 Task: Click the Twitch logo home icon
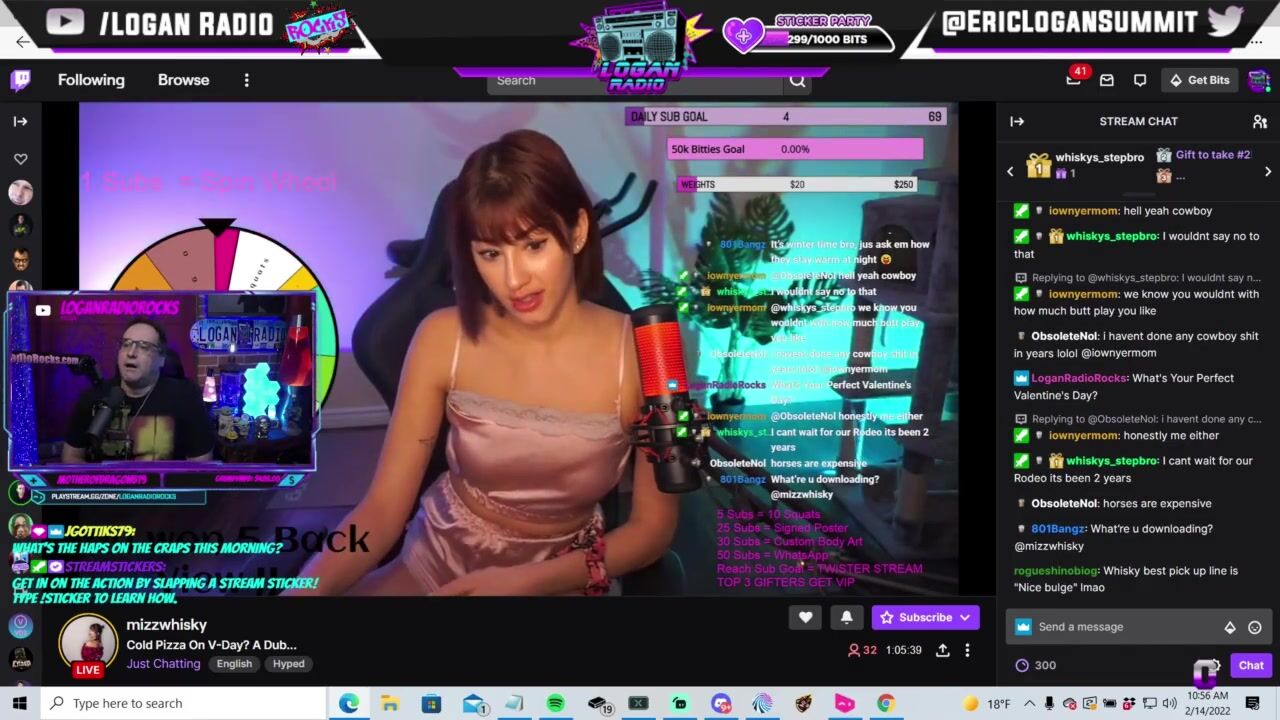pos(20,80)
